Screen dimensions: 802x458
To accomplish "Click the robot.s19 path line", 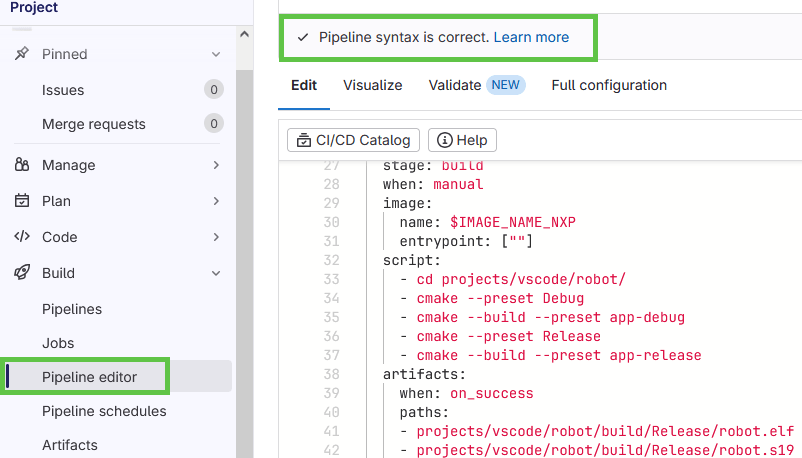I will coord(597,450).
